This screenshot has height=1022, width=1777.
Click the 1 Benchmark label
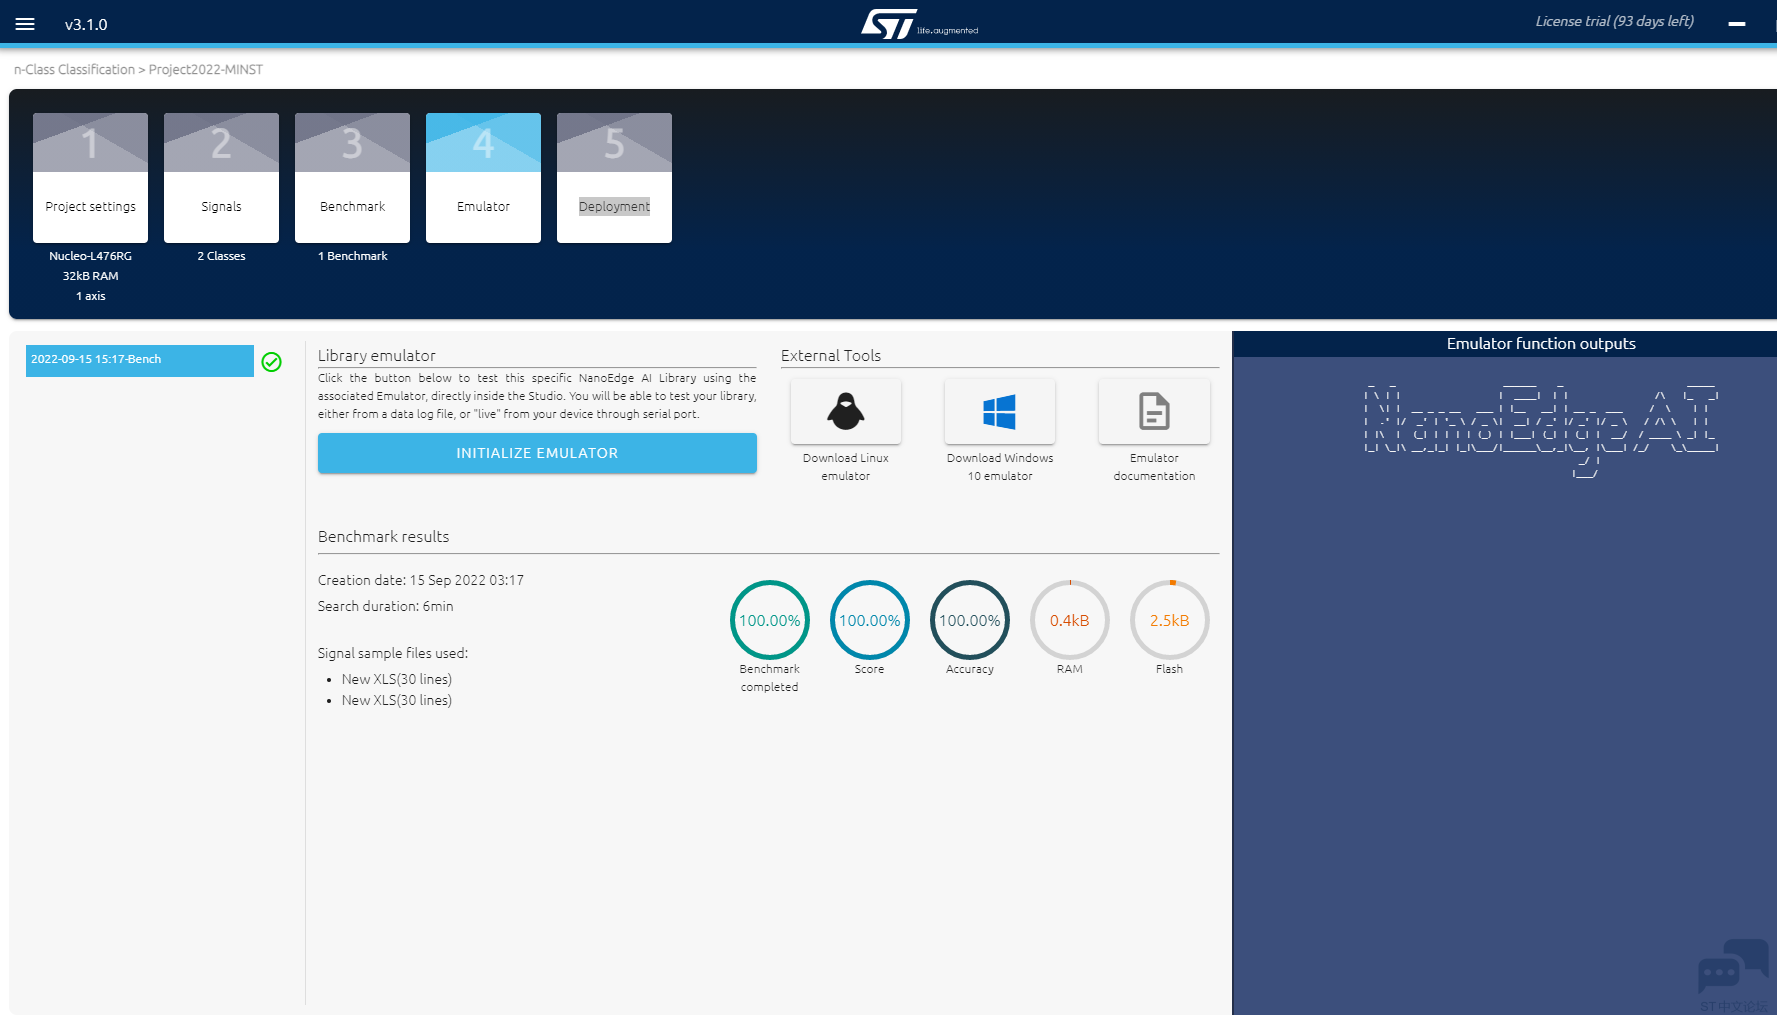pos(352,256)
